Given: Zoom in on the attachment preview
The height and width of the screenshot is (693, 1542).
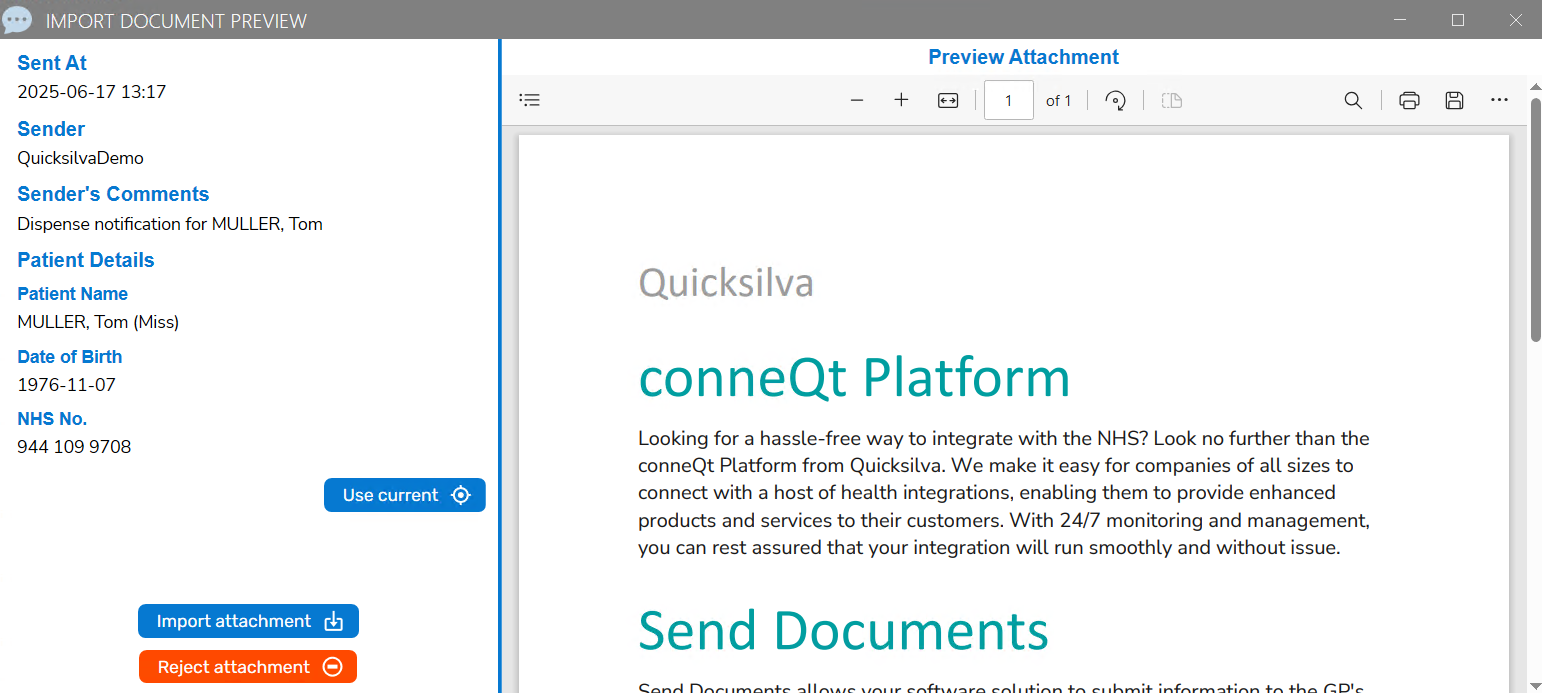Looking at the screenshot, I should pos(901,100).
